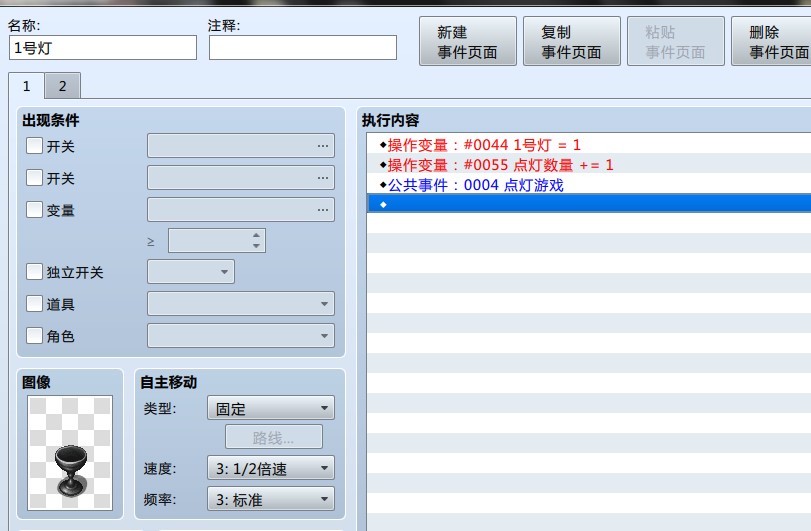
Task: Click the disabled 路线... button
Action: pos(274,437)
